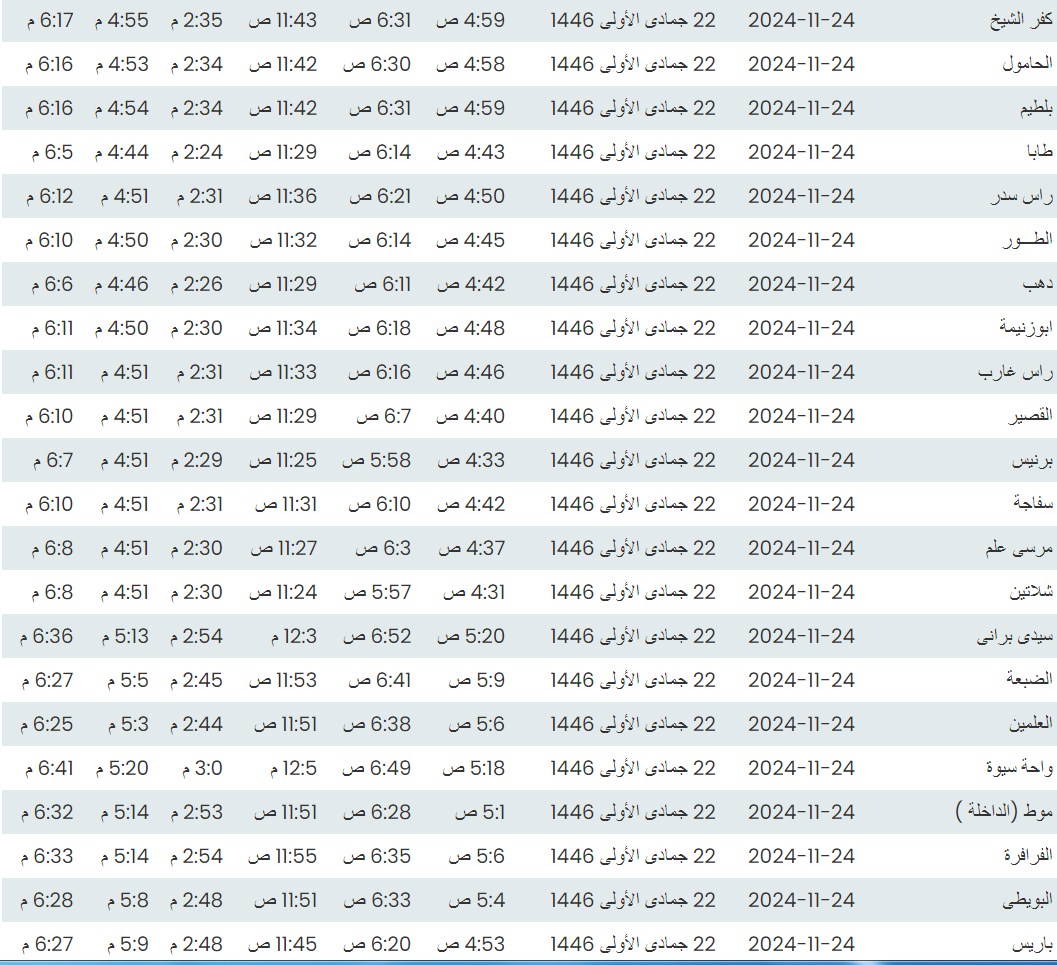1057x965 pixels.
Task: Click the 6:35 ص sunrise time for الفرافرة
Action: [379, 857]
